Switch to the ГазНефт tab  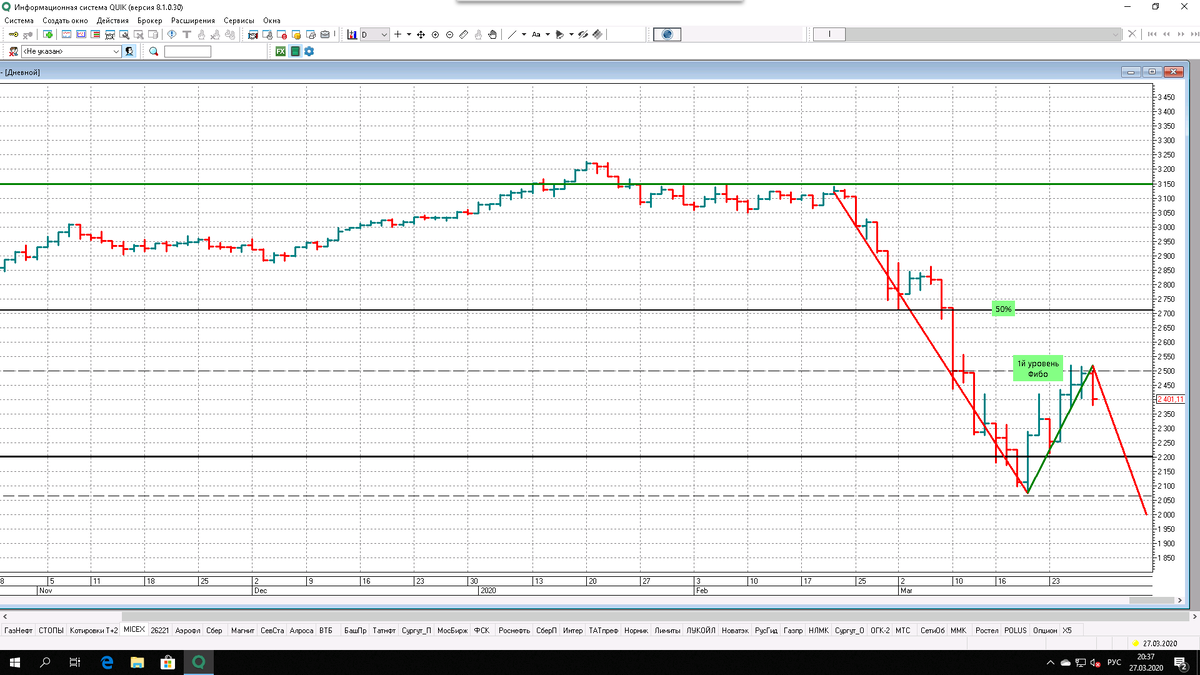pos(18,631)
